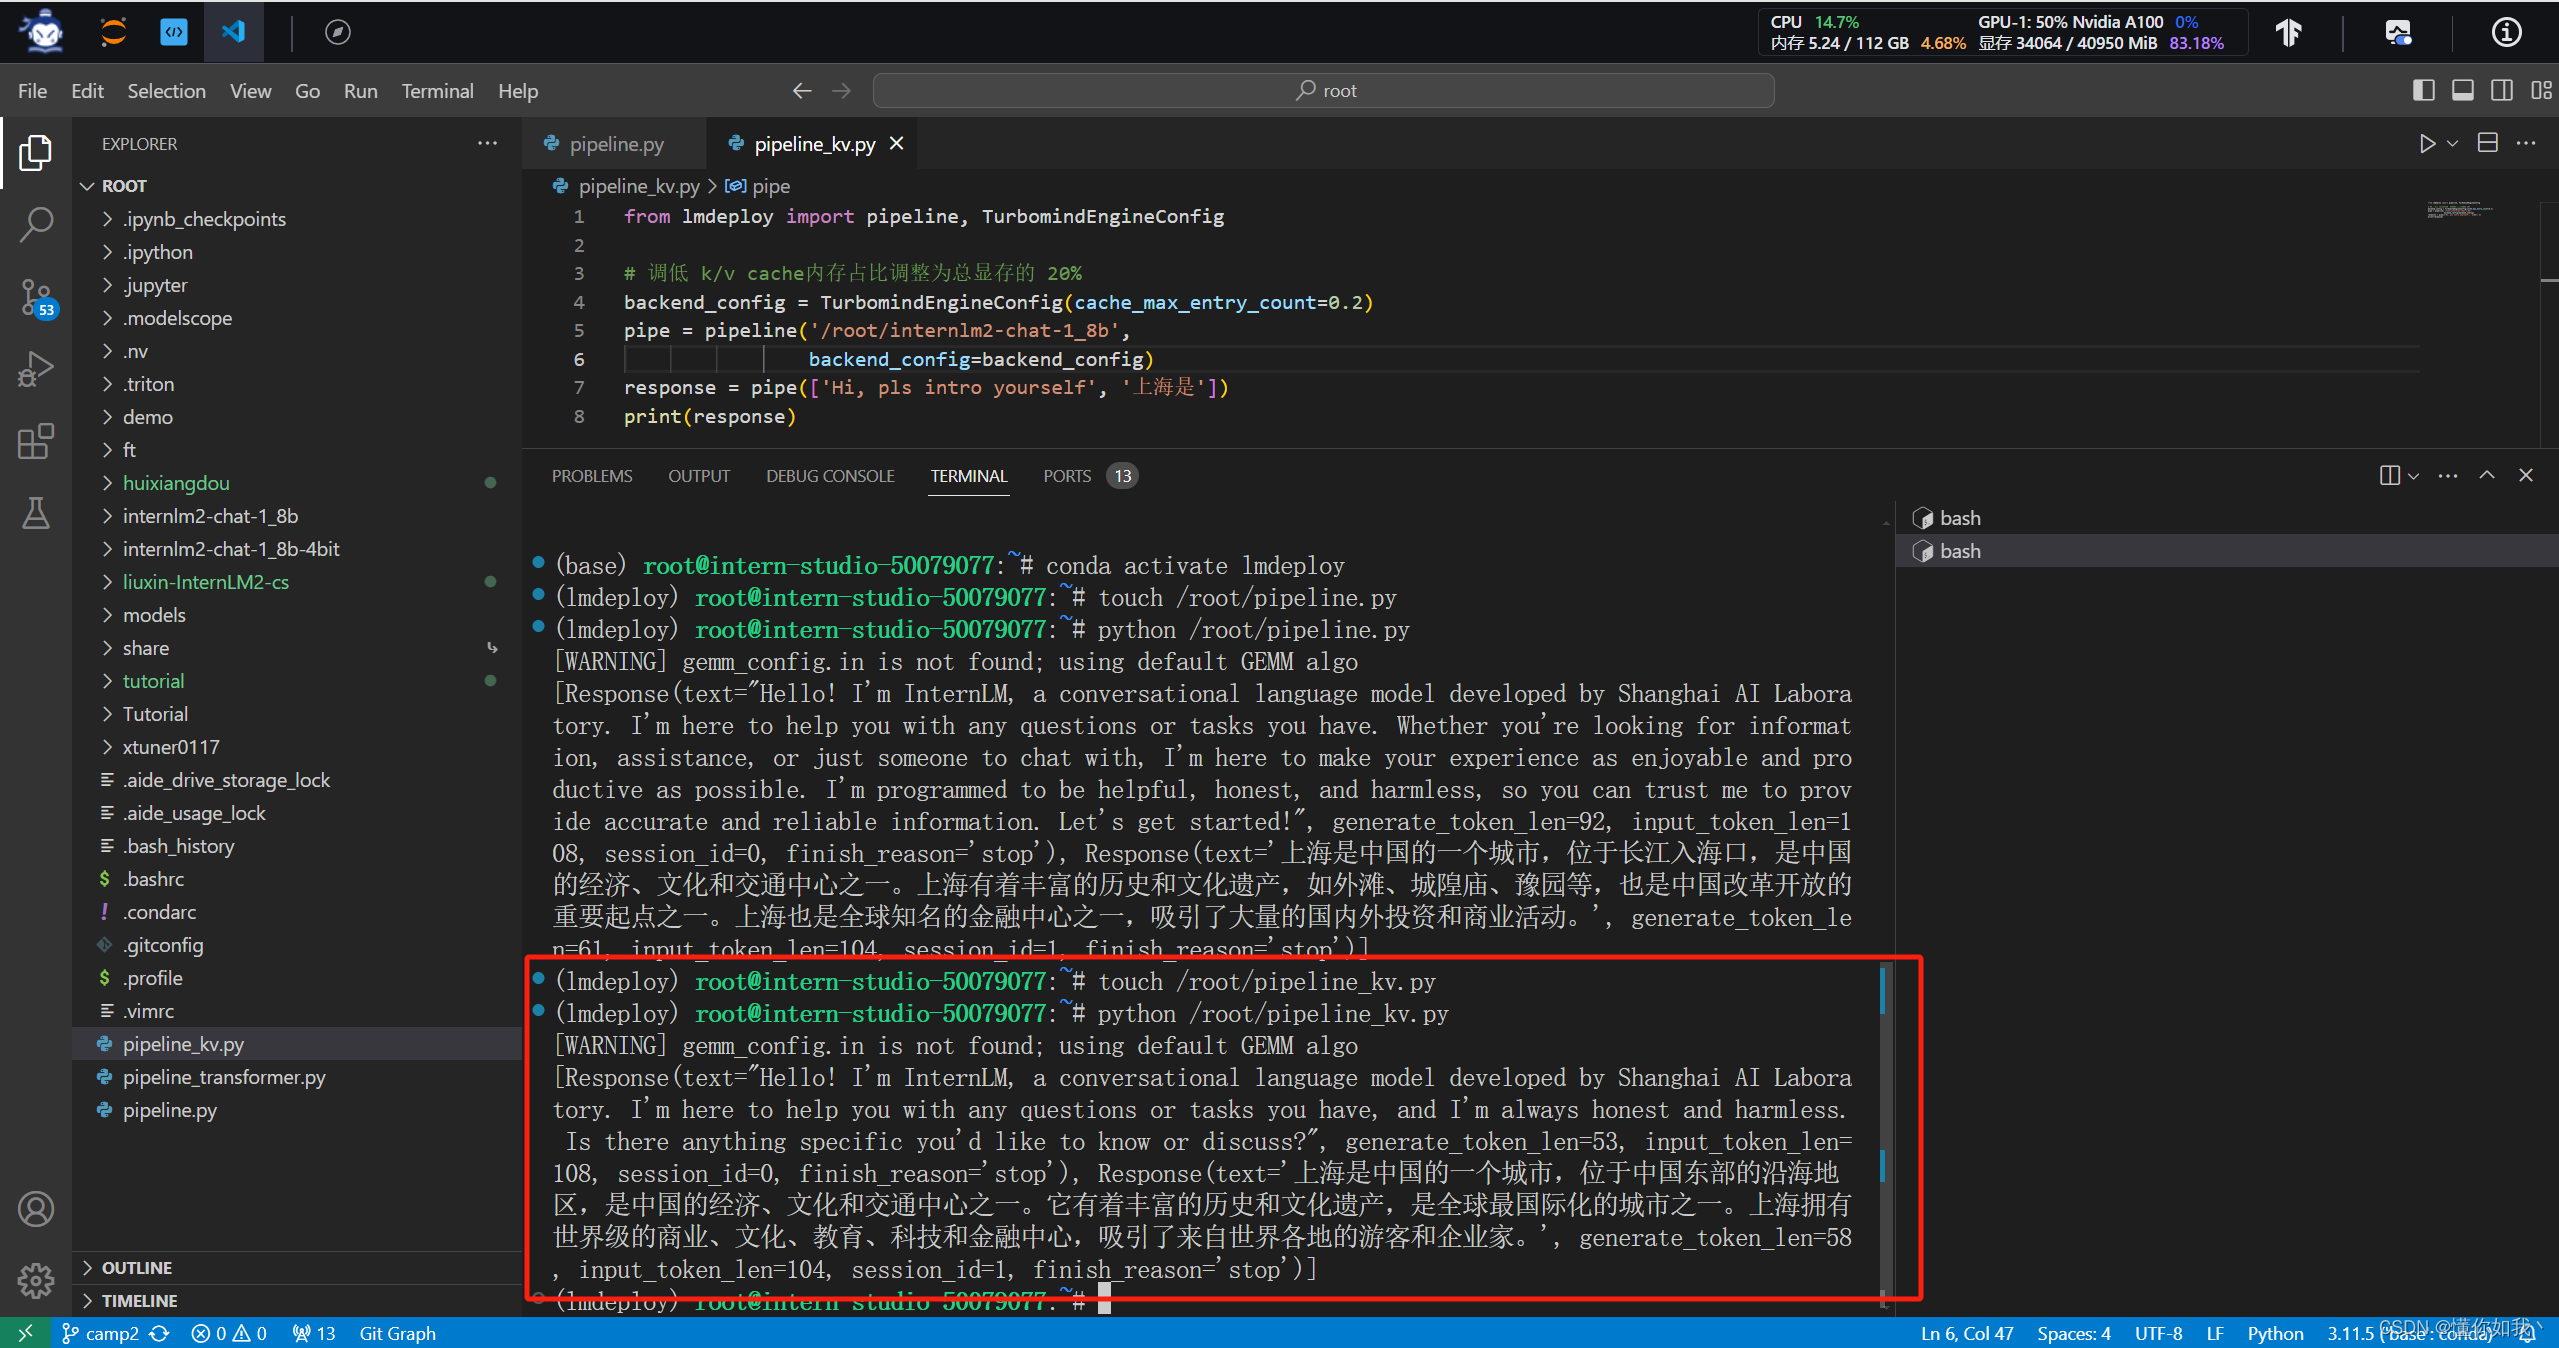Image resolution: width=2559 pixels, height=1348 pixels.
Task: Customize editor layout
Action: coord(2541,91)
